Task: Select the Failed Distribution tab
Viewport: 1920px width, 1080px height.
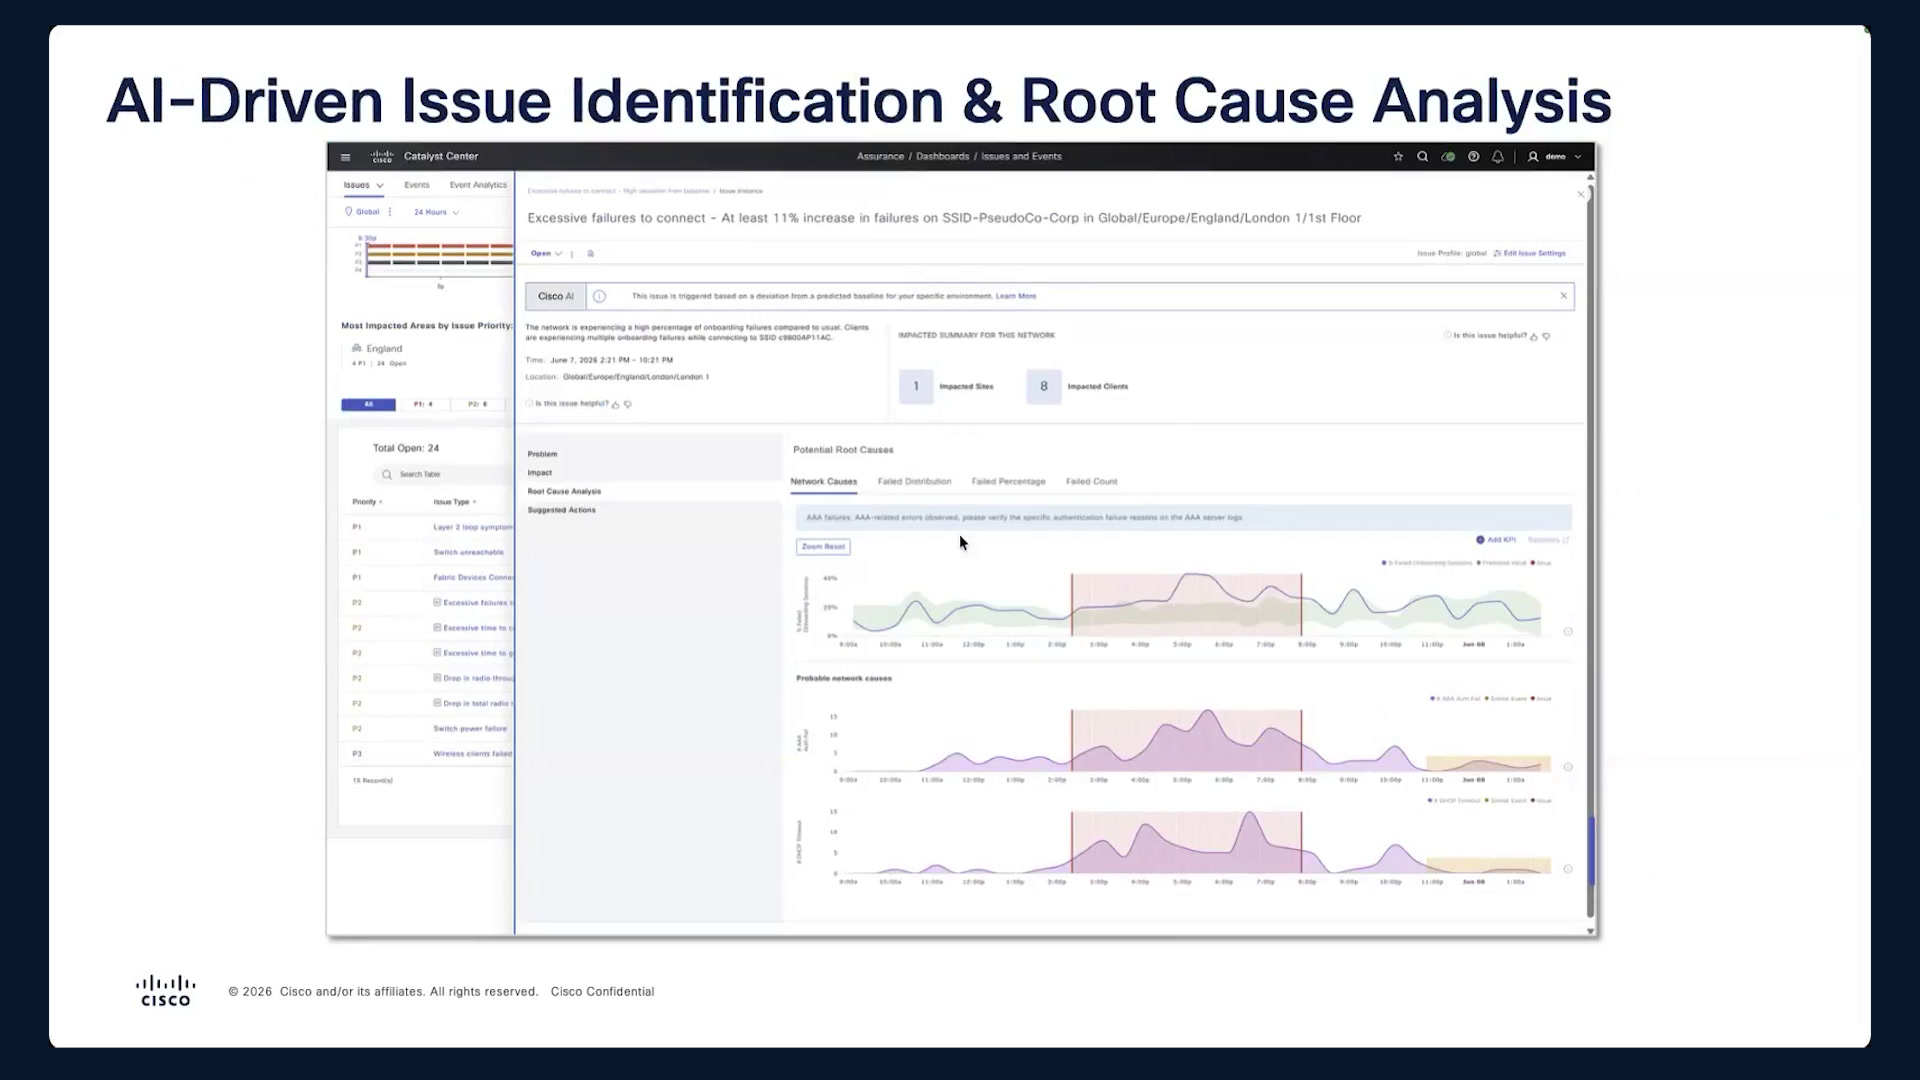Action: tap(914, 482)
